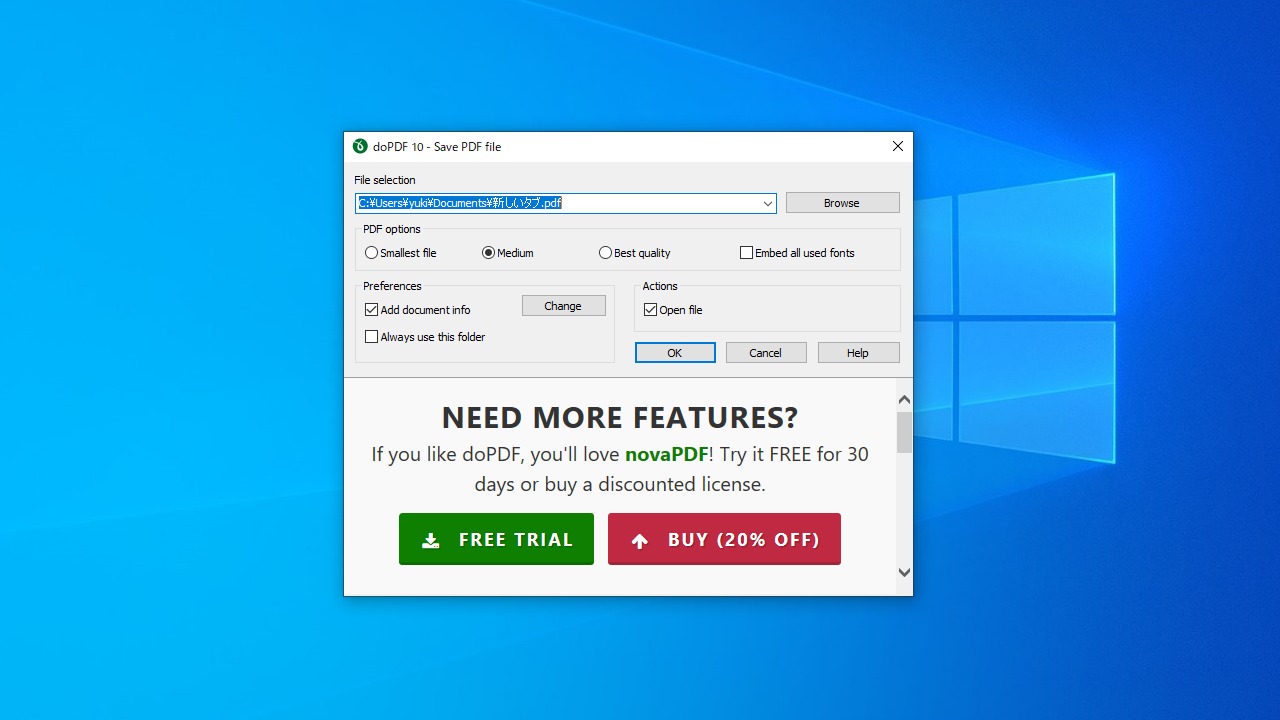Viewport: 1280px width, 720px height.
Task: Click the ad panel scroll-down arrow
Action: pos(904,573)
